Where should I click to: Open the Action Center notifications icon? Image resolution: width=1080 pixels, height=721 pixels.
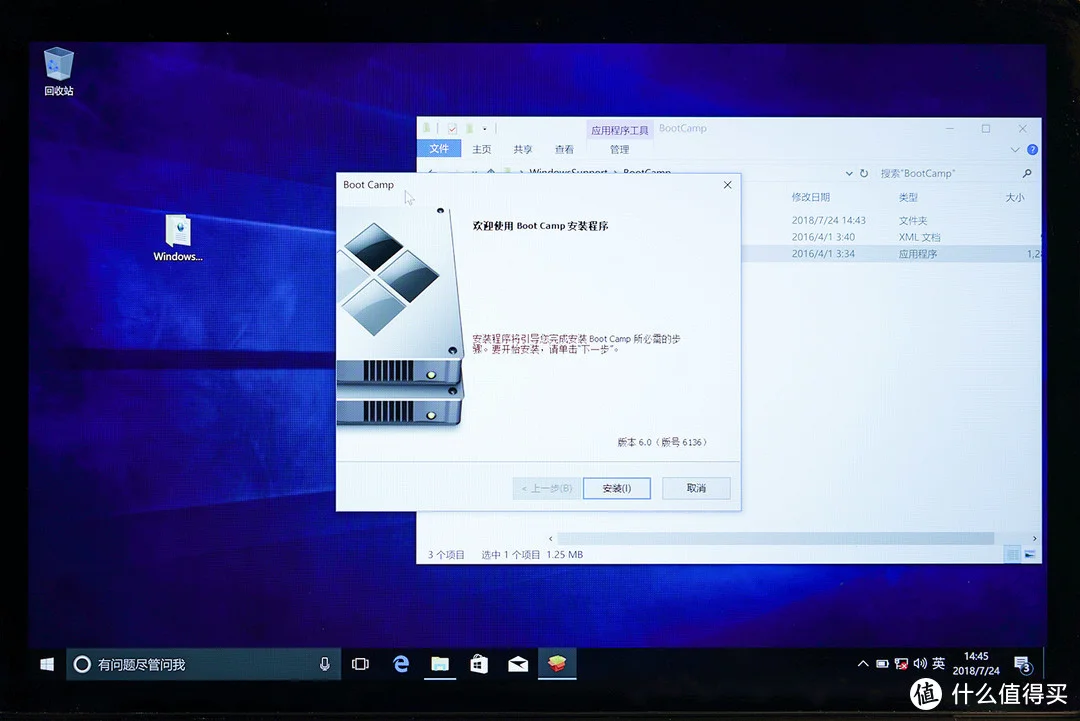[1023, 664]
